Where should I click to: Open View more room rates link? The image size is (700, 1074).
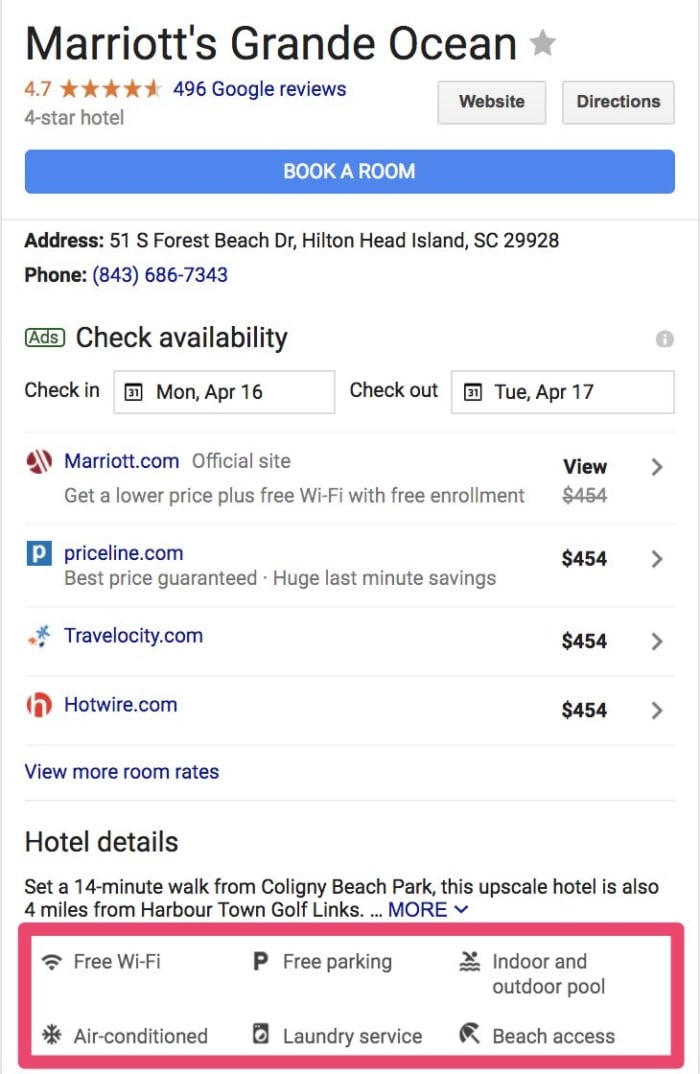click(122, 771)
